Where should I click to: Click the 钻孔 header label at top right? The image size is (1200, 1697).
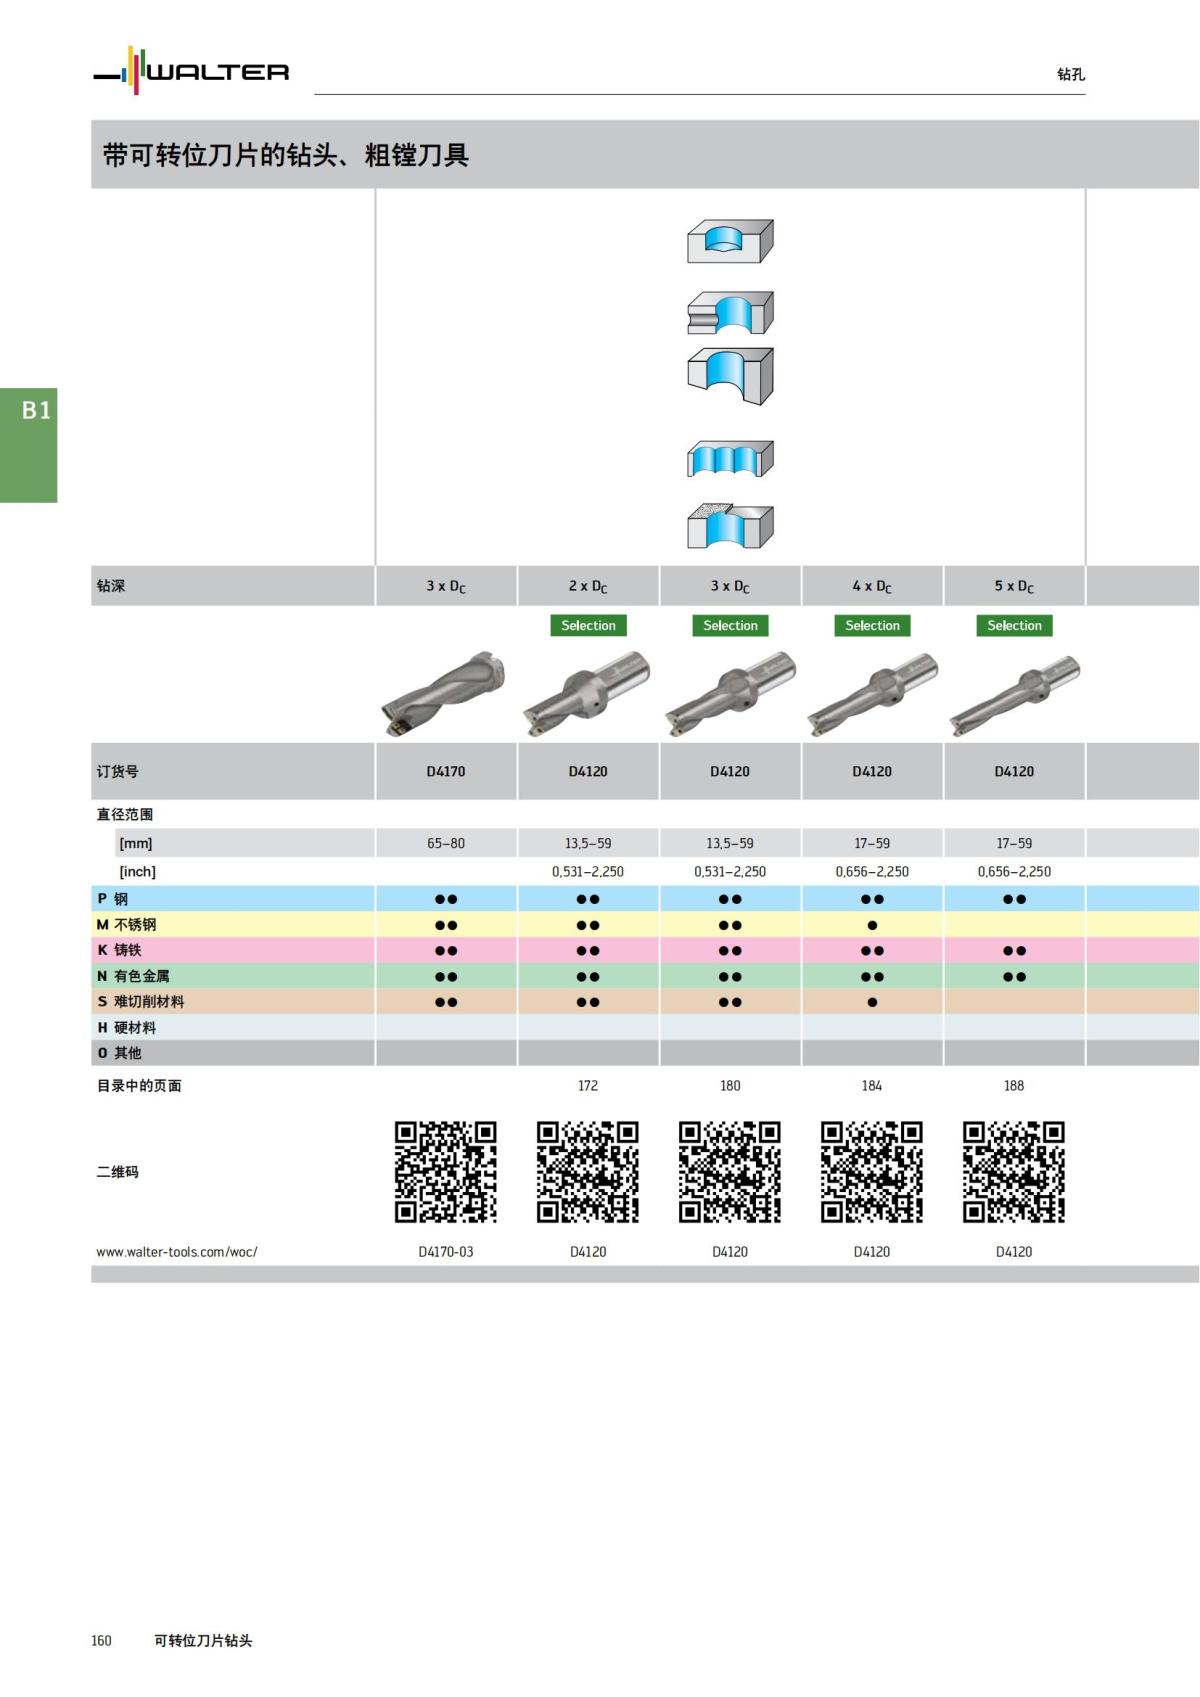coord(1071,74)
